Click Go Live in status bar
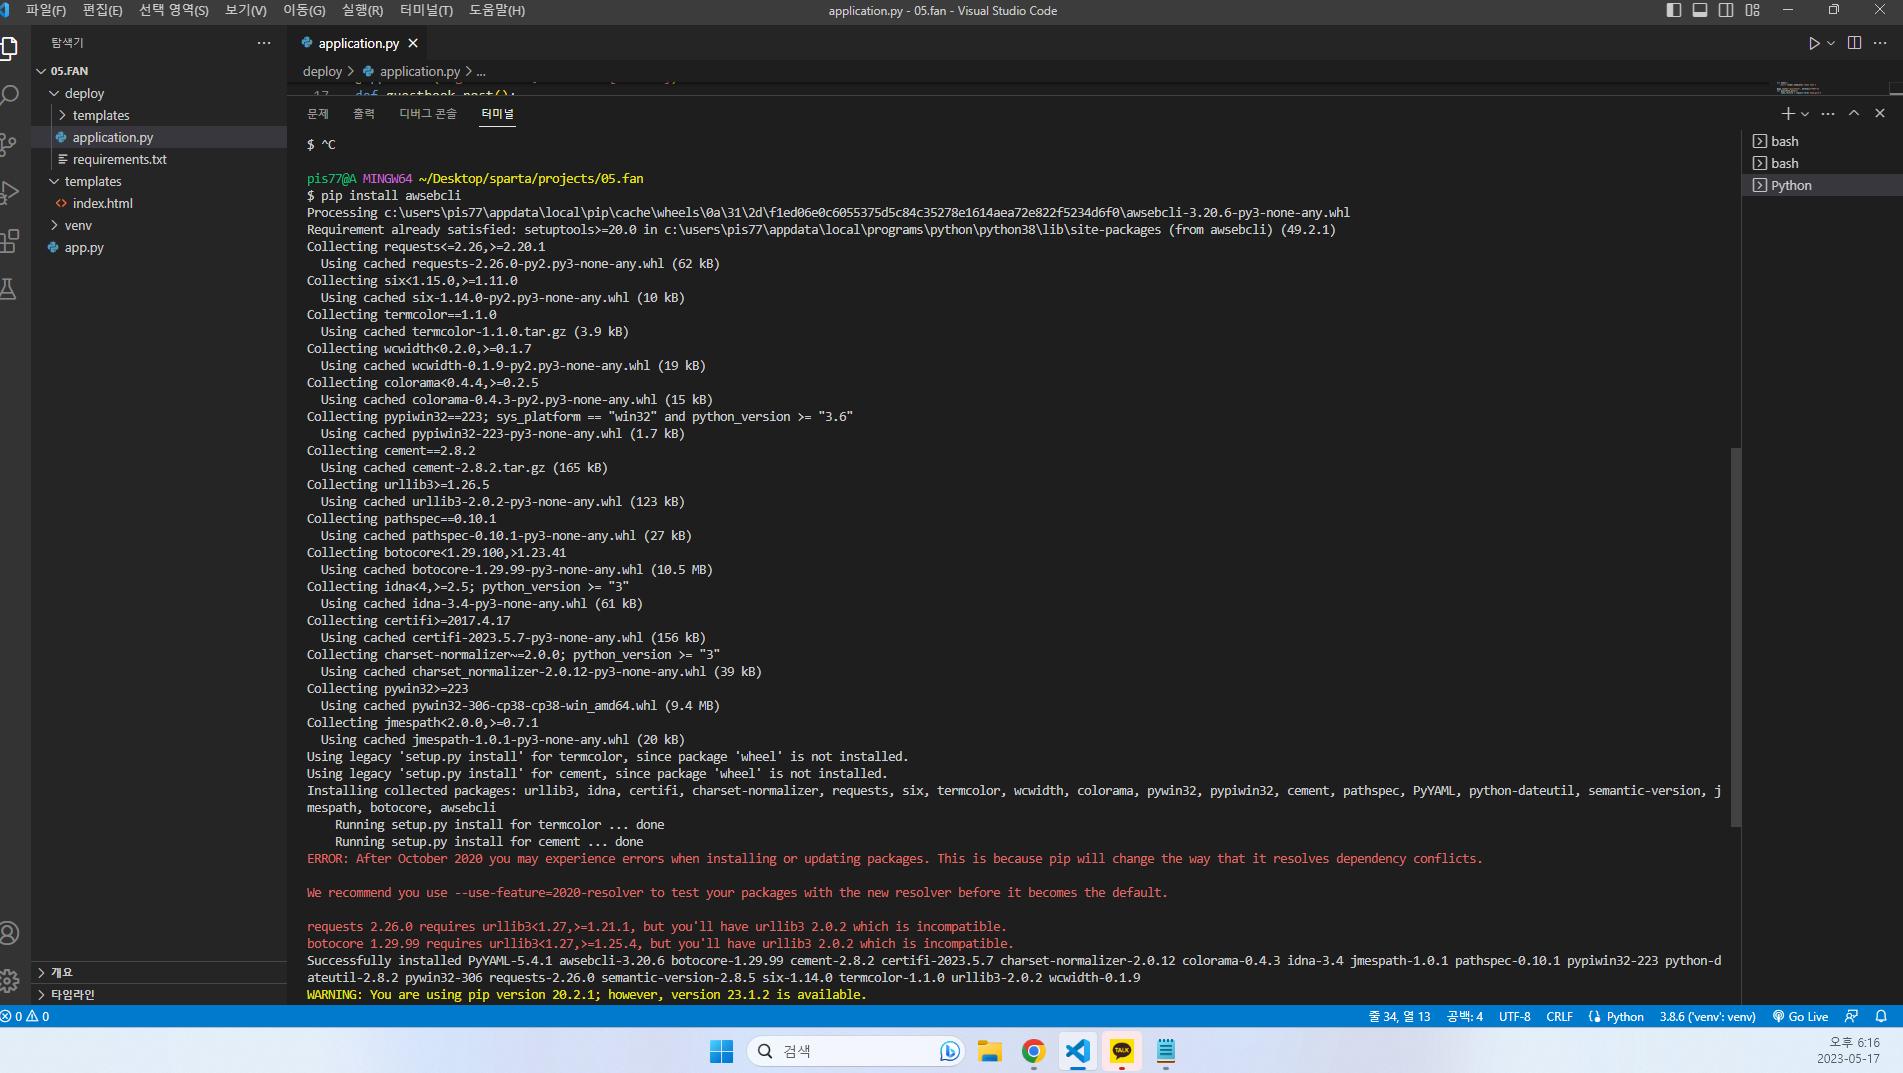1903x1073 pixels. 1800,1016
